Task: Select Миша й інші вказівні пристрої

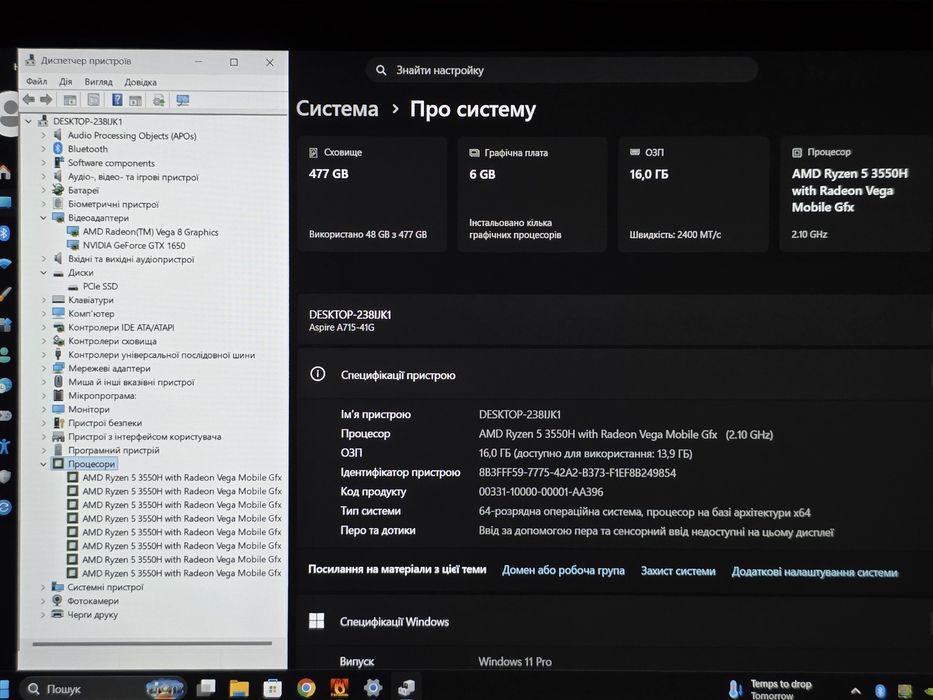Action: coord(131,382)
